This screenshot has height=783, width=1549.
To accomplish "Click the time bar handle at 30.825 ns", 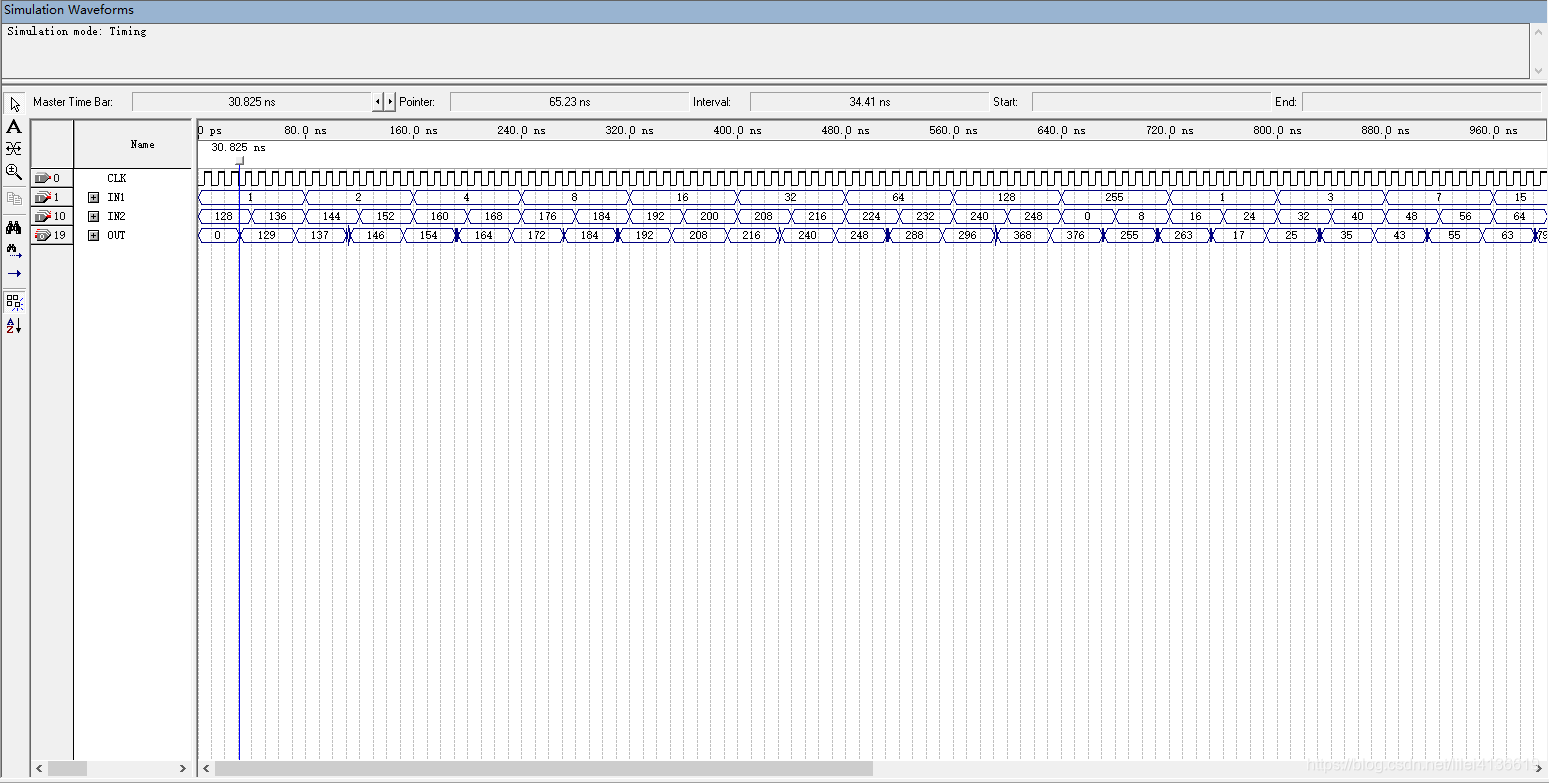I will click(239, 160).
